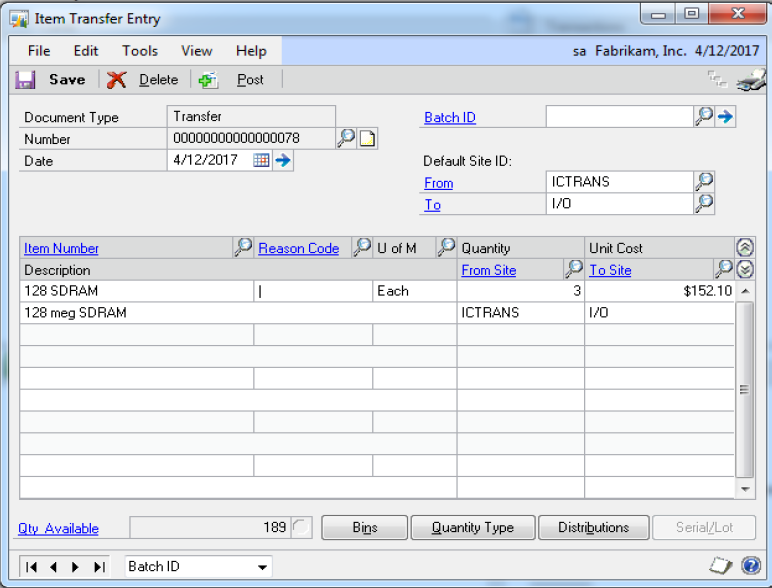Viewport: 772px width, 588px height.
Task: Open the Edit menu
Action: point(86,51)
